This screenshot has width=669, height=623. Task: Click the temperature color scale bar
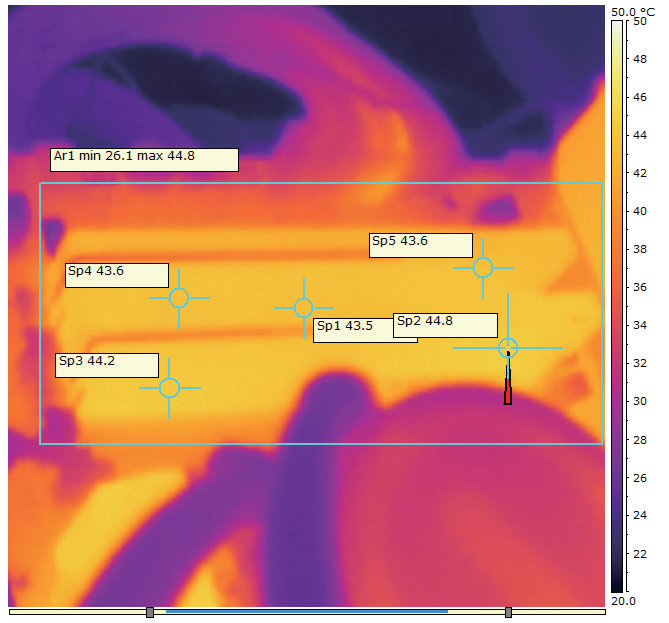pos(617,306)
